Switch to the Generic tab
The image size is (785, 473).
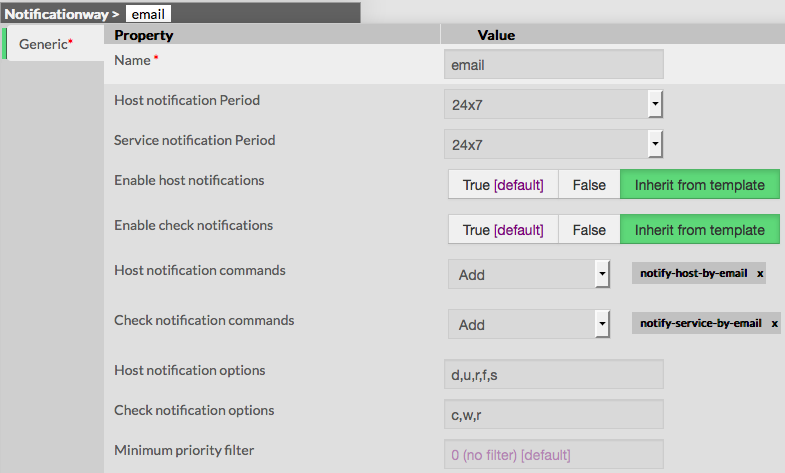click(46, 44)
